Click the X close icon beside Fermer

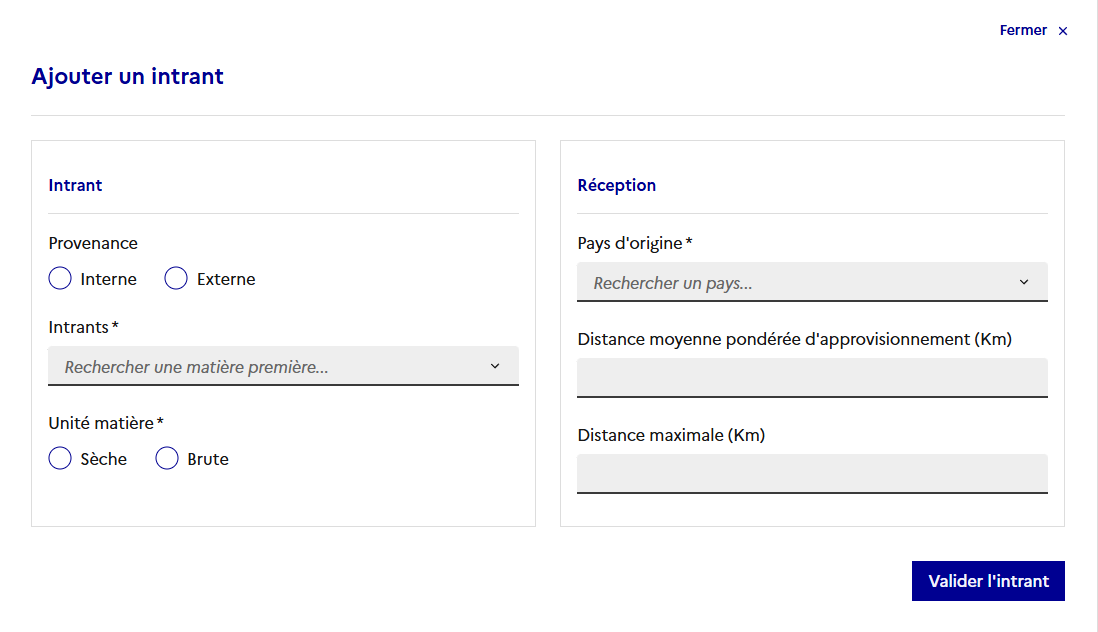point(1063,31)
